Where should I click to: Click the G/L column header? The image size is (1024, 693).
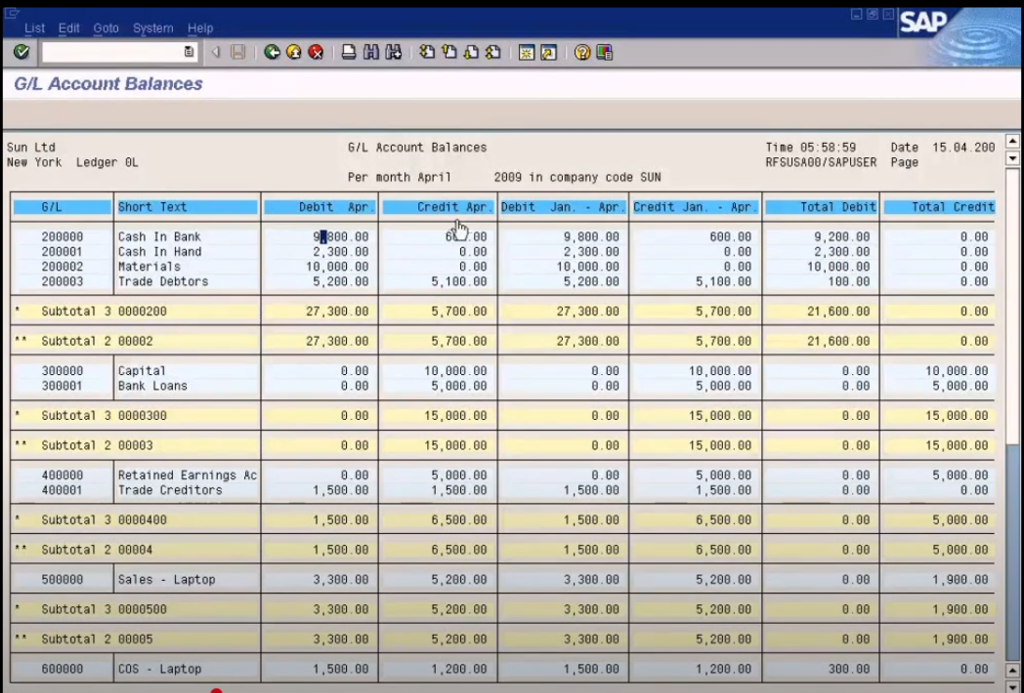tap(62, 207)
